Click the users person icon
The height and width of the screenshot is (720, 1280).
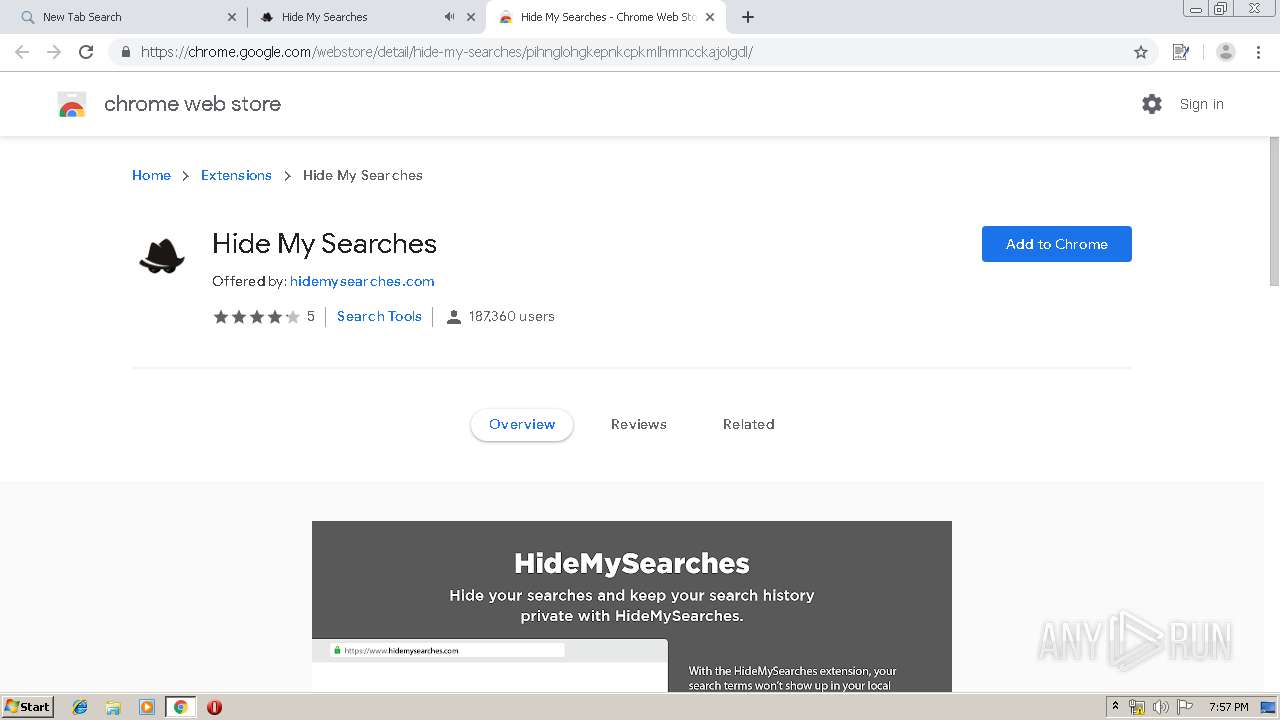pyautogui.click(x=453, y=317)
